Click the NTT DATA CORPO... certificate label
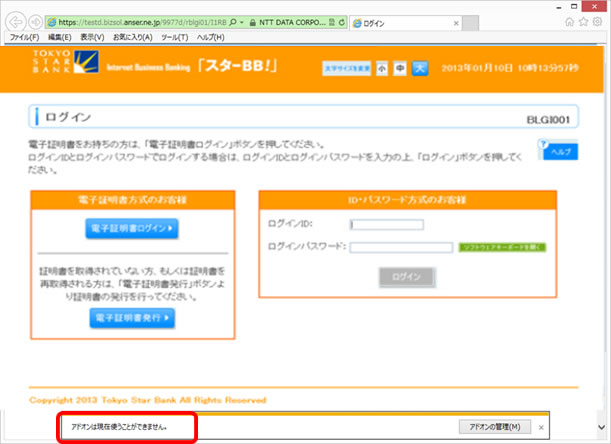611x444 pixels. pos(292,23)
